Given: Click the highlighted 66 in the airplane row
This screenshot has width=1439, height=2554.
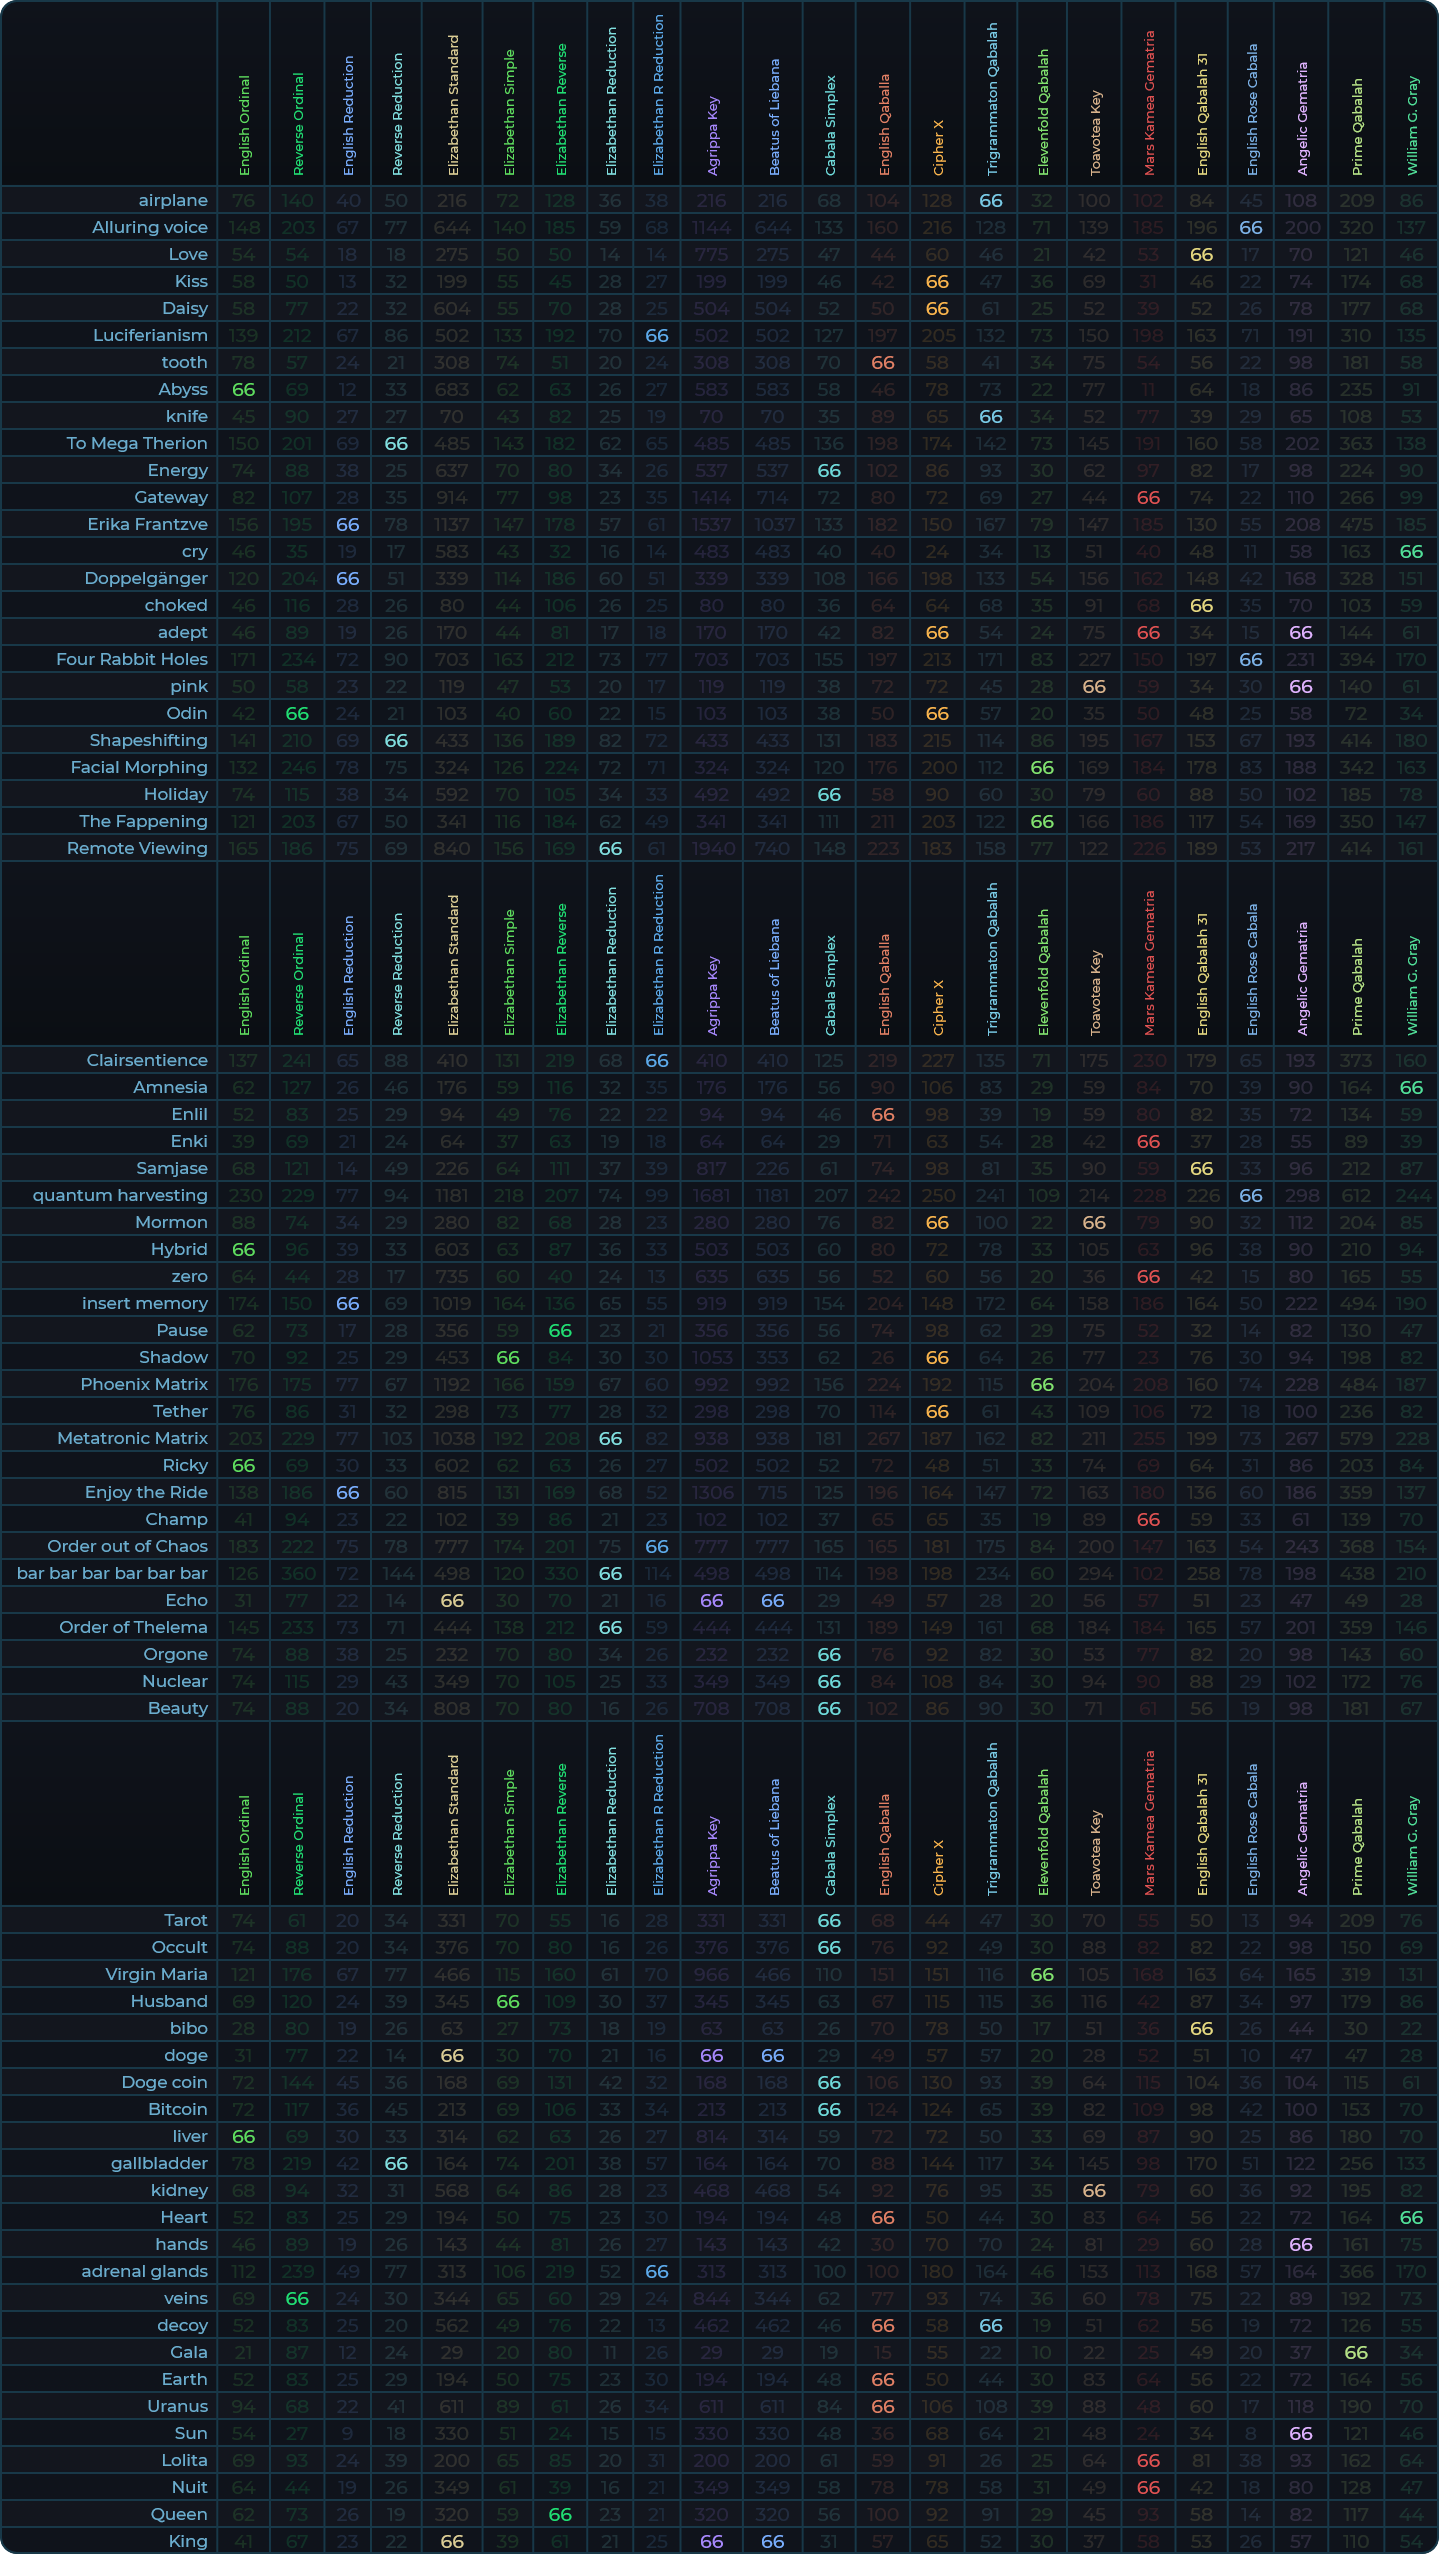Looking at the screenshot, I should [x=990, y=201].
